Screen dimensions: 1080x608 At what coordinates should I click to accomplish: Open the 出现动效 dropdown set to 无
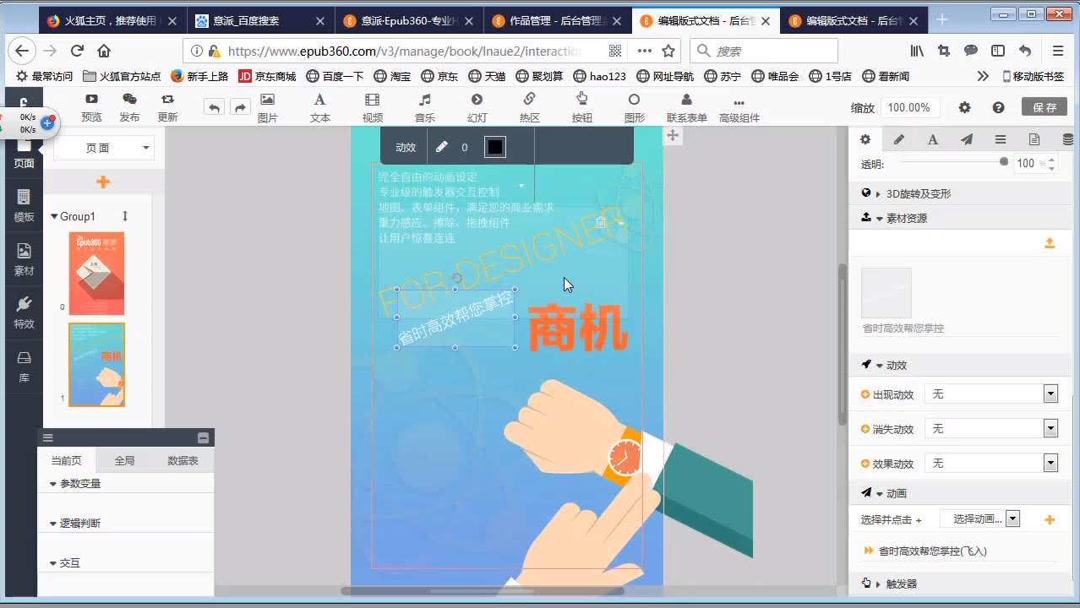[x=1051, y=394]
